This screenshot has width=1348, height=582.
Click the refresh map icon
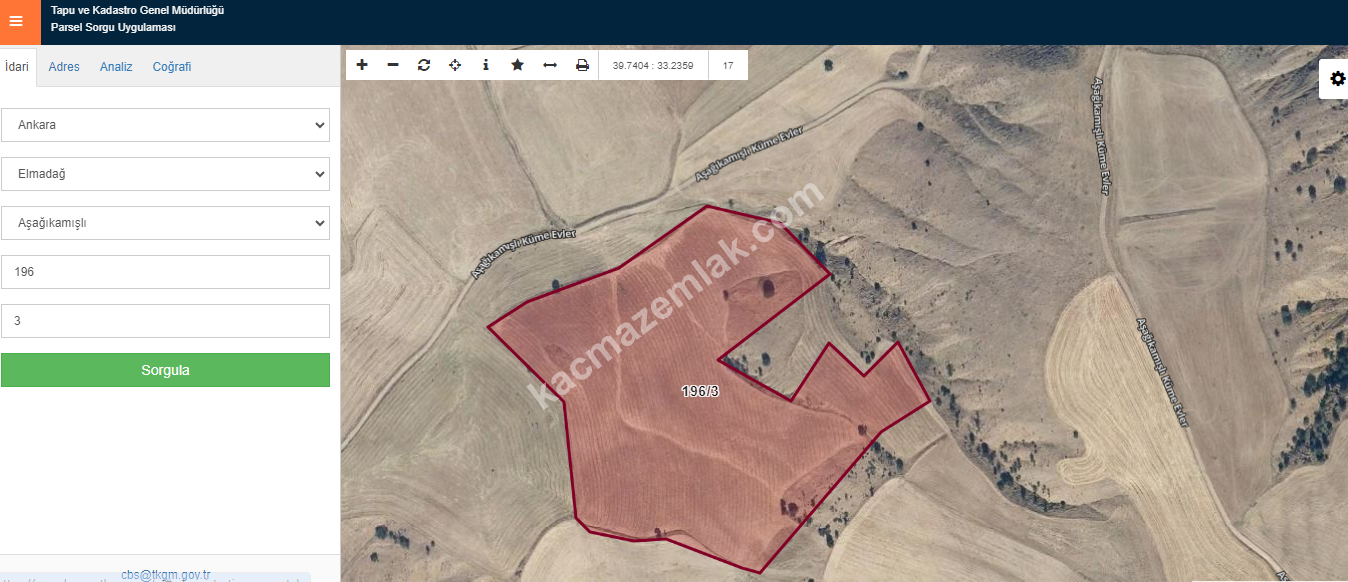[424, 65]
